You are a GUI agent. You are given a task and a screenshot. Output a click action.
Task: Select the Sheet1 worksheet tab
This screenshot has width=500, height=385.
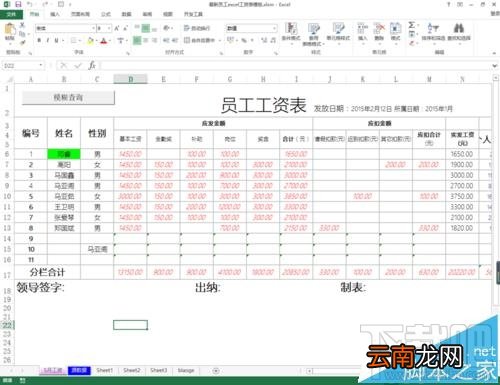pos(104,370)
